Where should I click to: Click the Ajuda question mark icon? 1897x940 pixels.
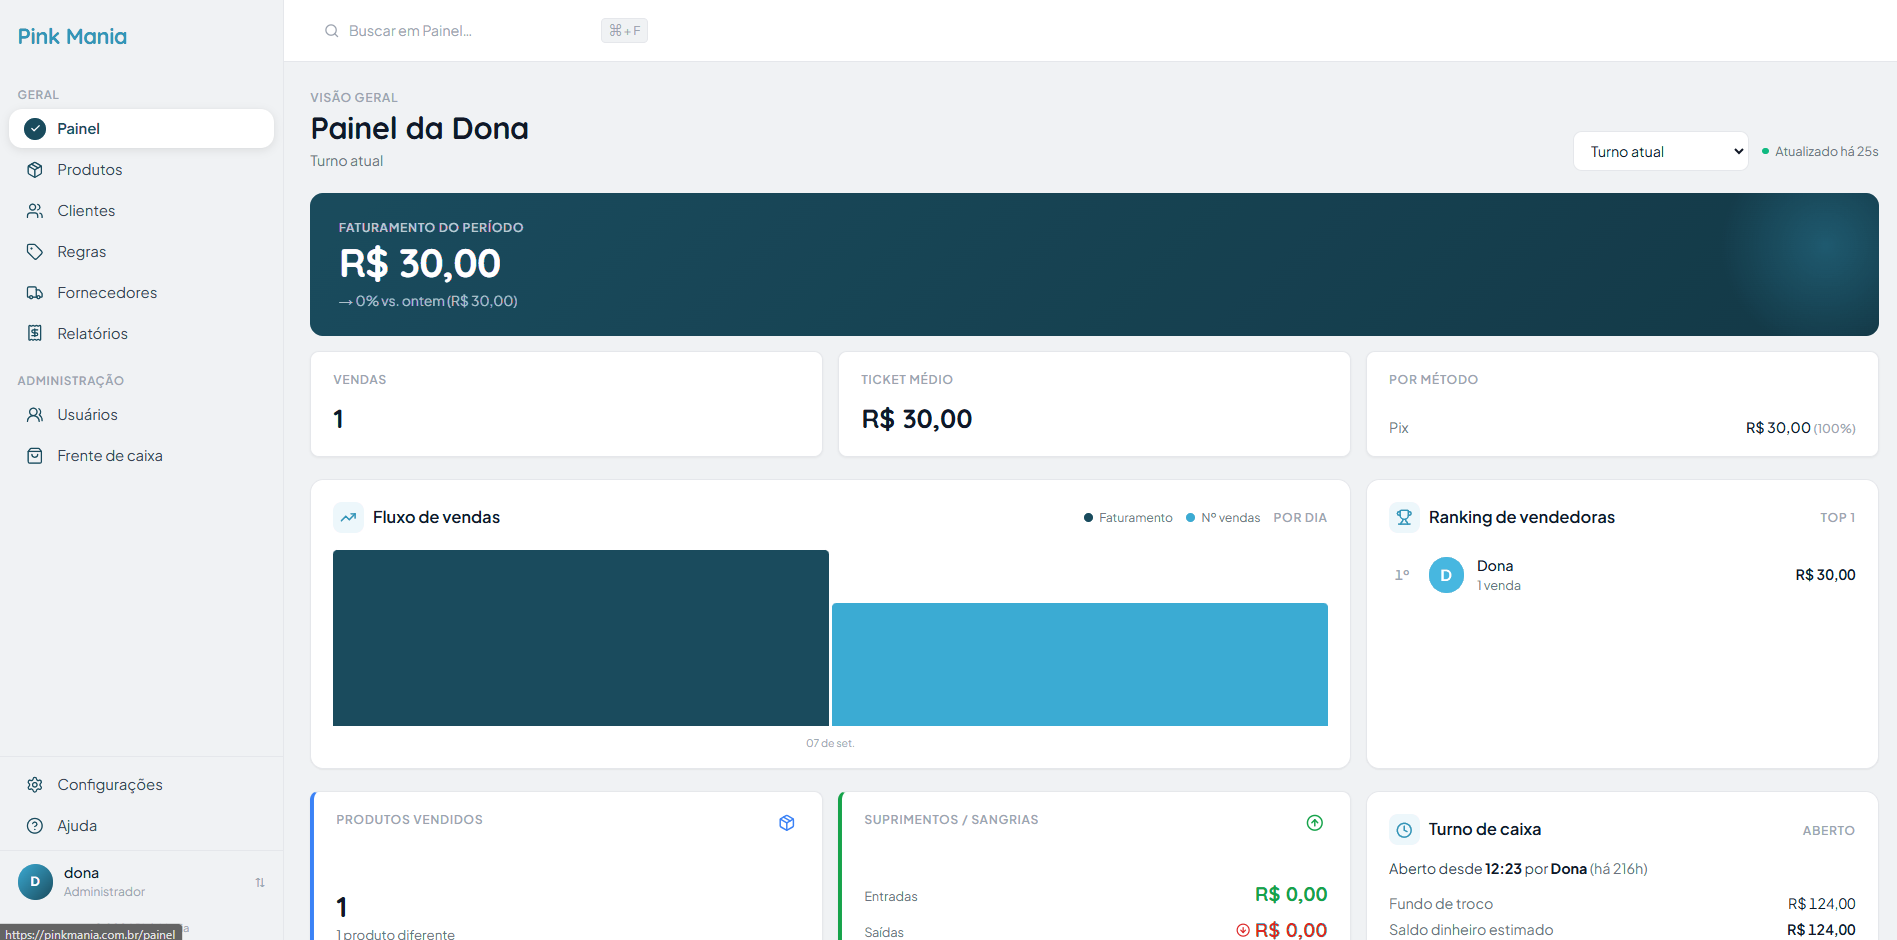tap(35, 826)
